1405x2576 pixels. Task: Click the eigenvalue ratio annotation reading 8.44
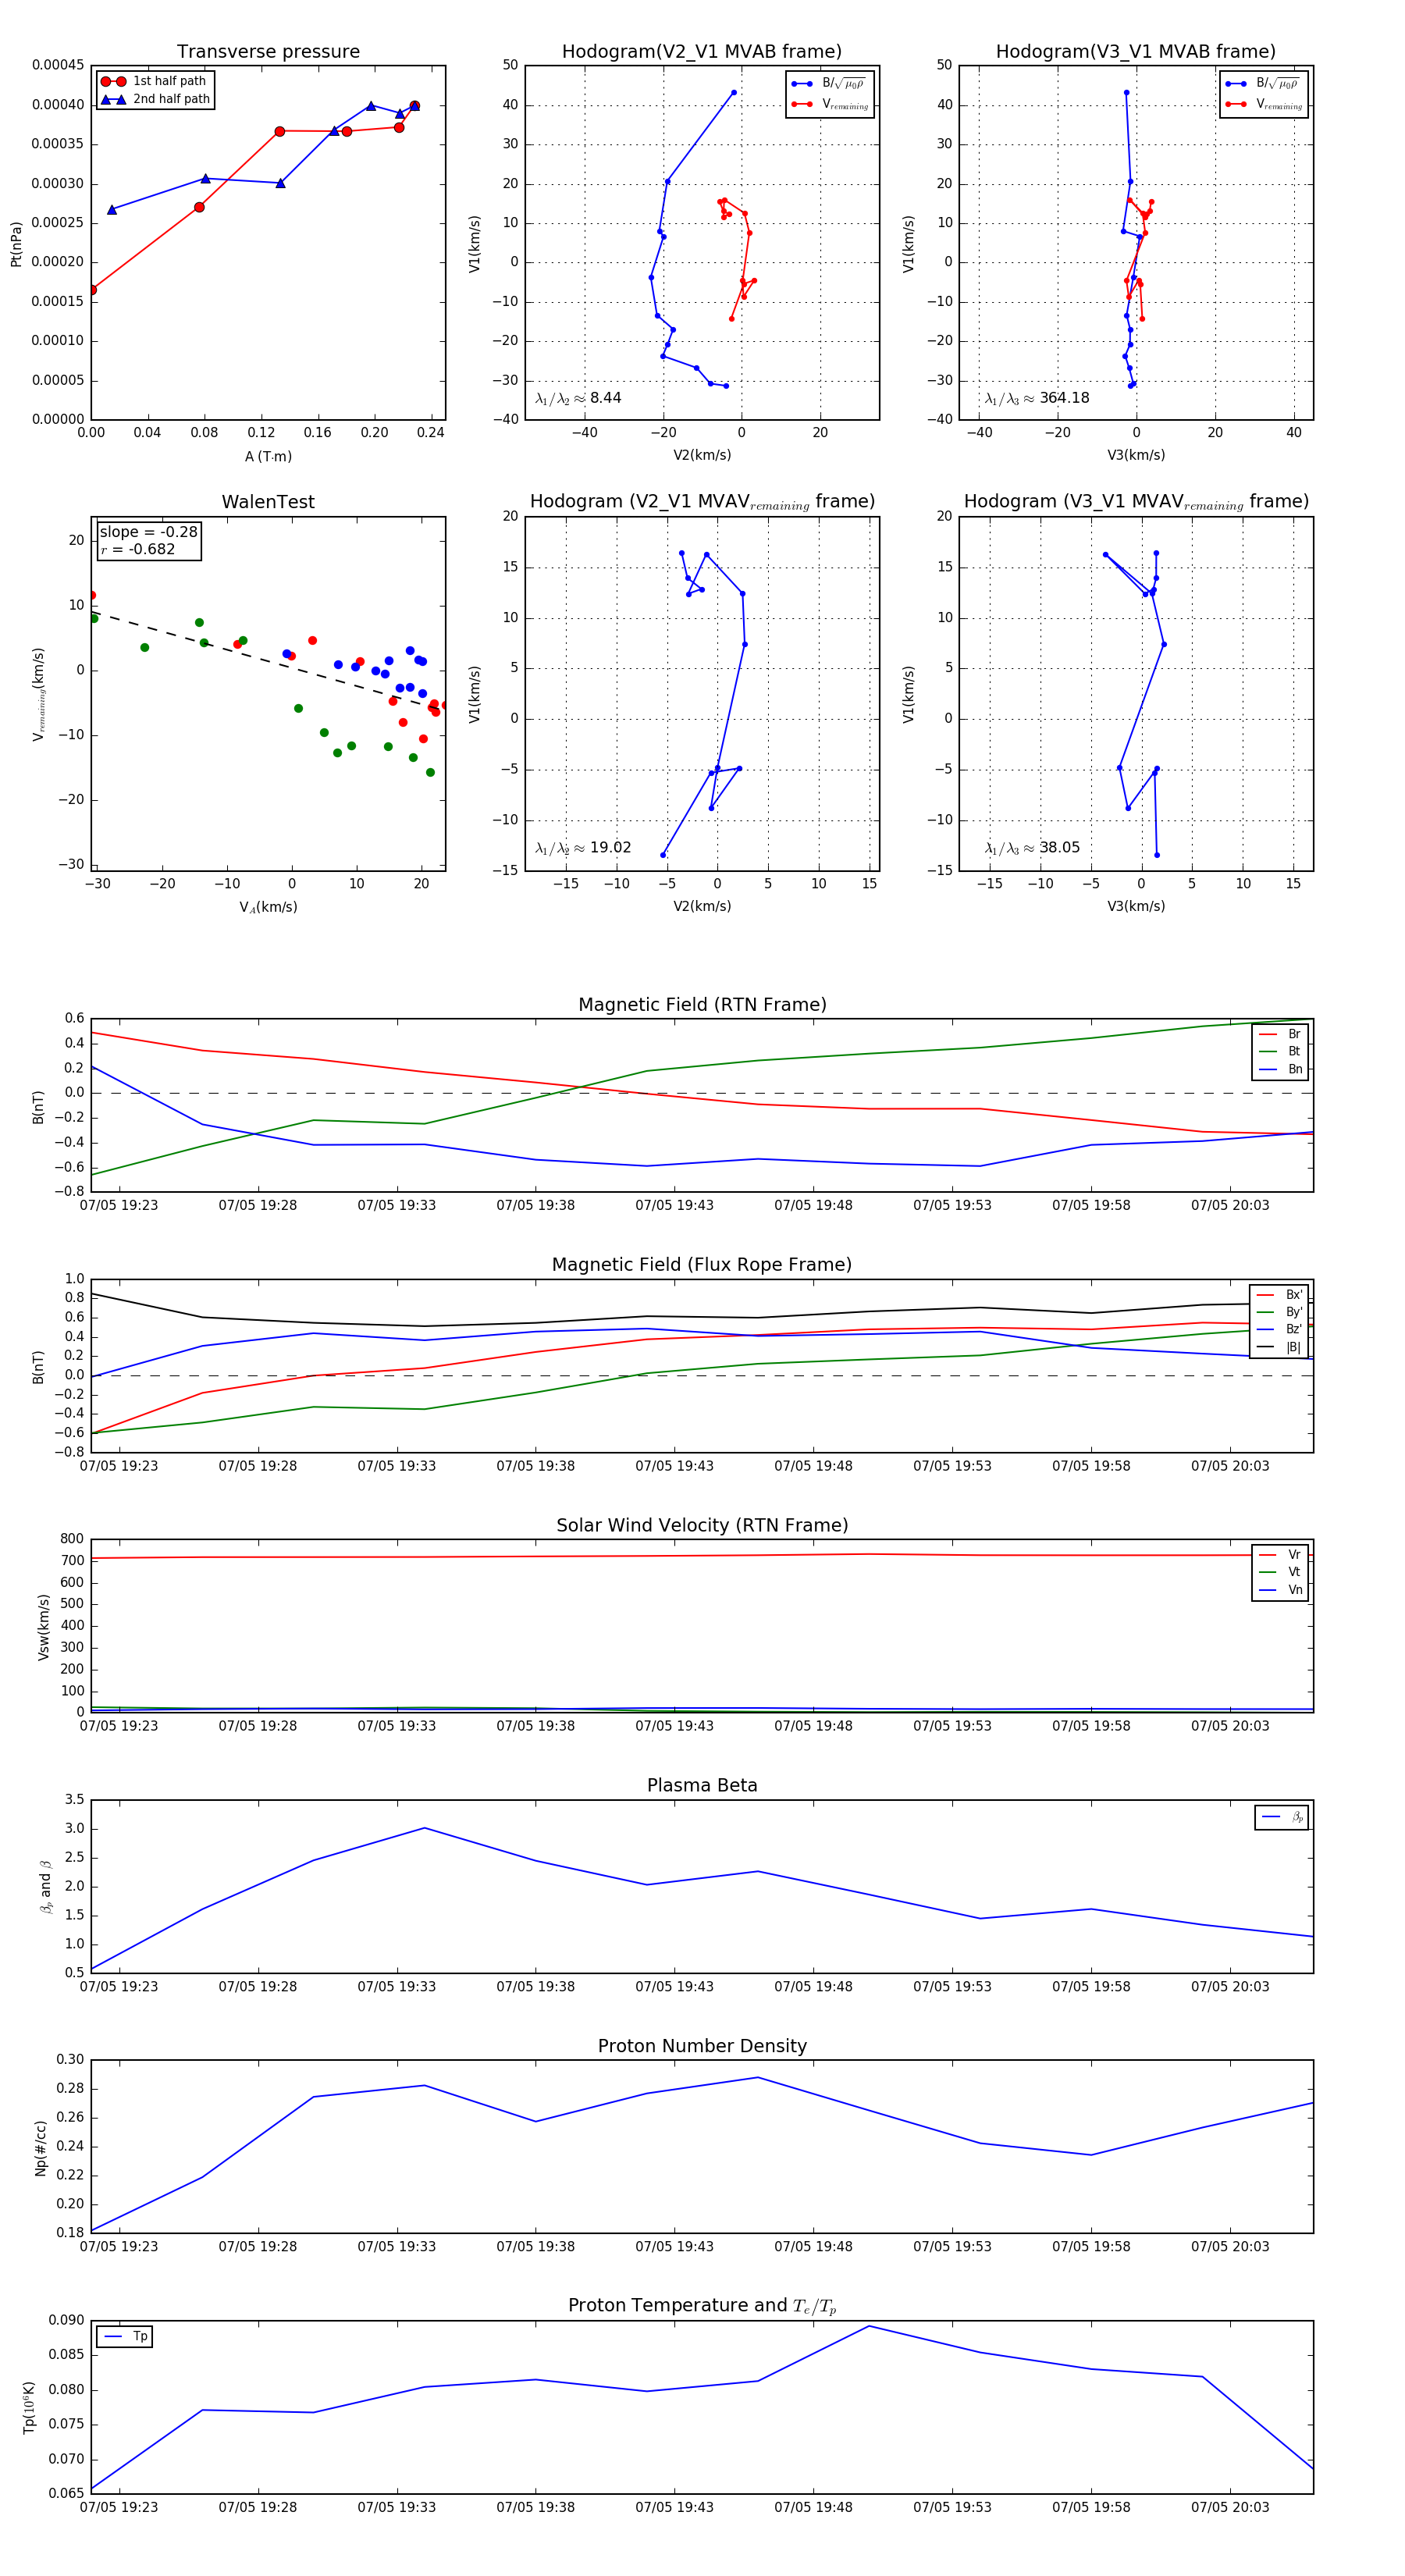tap(578, 398)
